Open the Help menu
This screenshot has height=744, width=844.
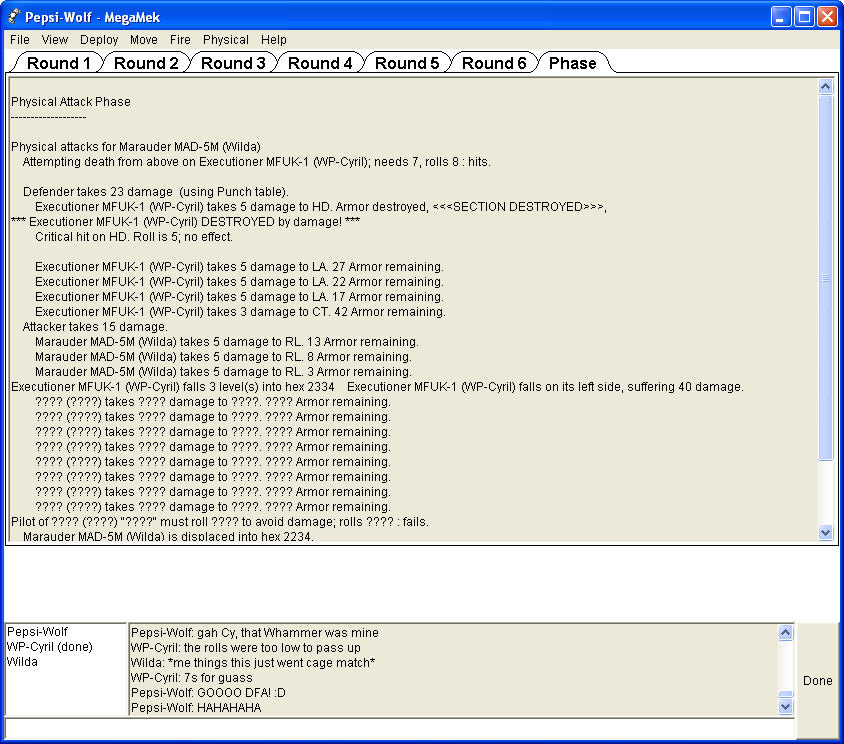pos(274,40)
